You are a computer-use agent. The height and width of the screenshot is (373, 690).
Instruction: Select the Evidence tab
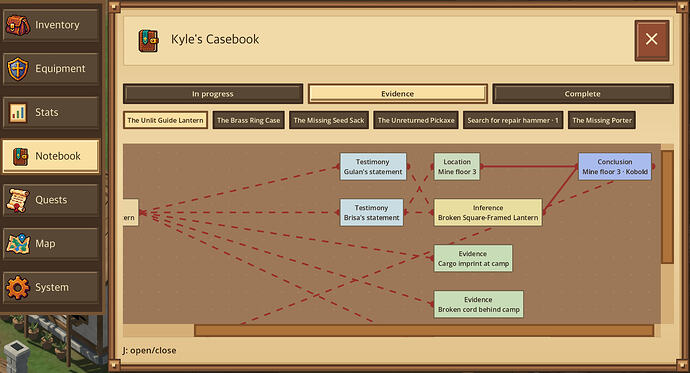pos(398,94)
